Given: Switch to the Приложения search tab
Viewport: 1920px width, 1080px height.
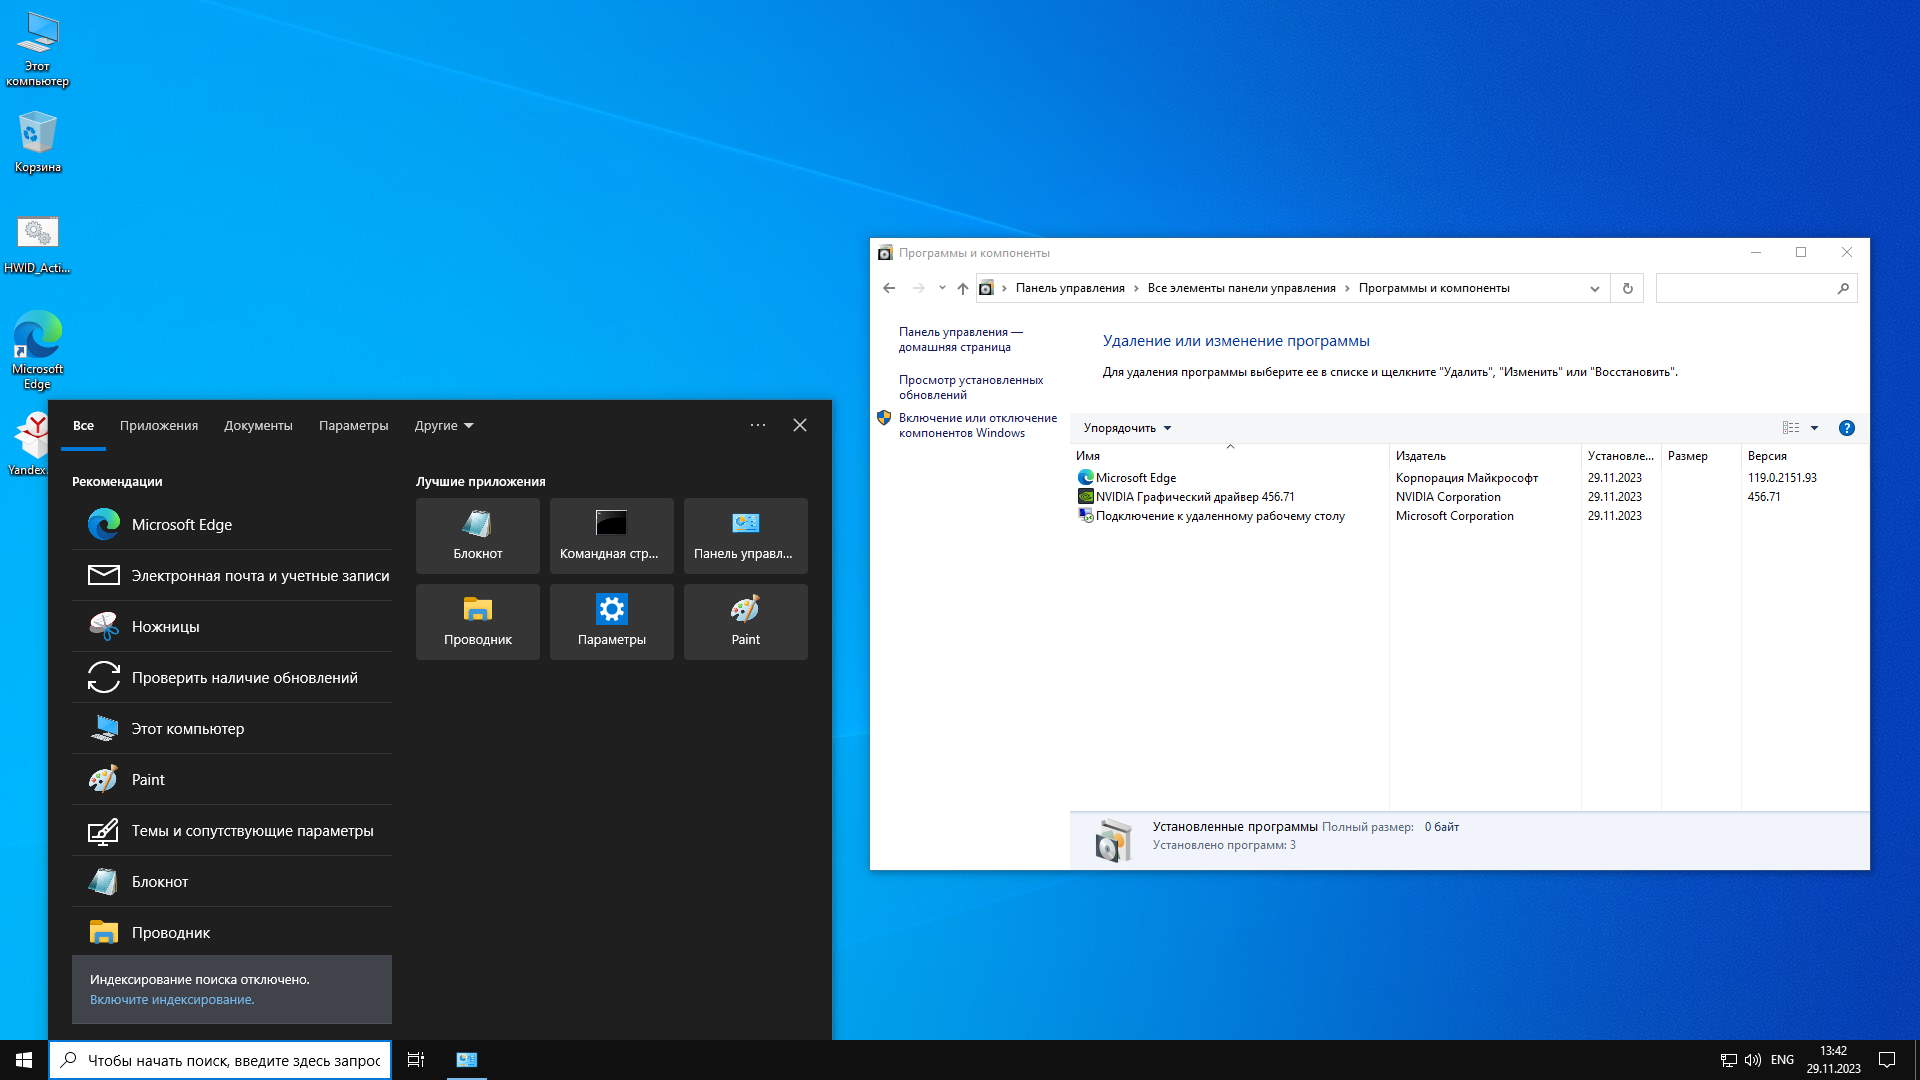Looking at the screenshot, I should 159,426.
